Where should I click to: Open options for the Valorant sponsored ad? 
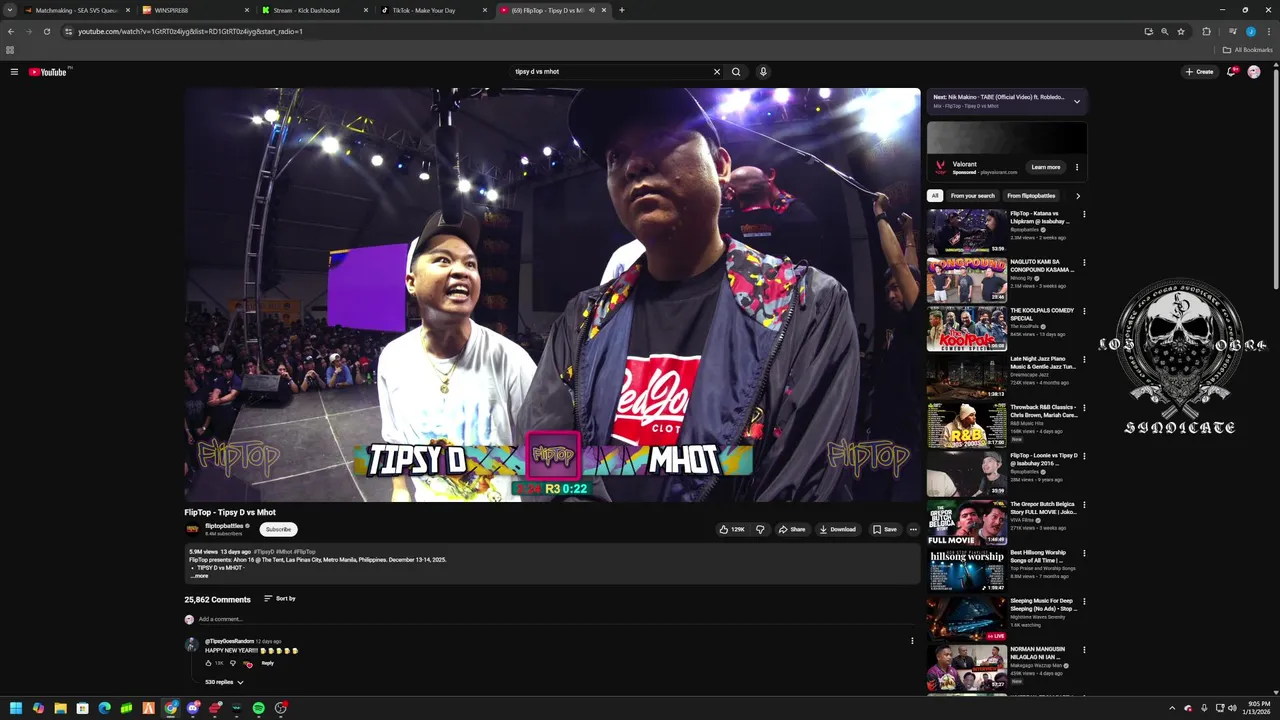pyautogui.click(x=1077, y=167)
